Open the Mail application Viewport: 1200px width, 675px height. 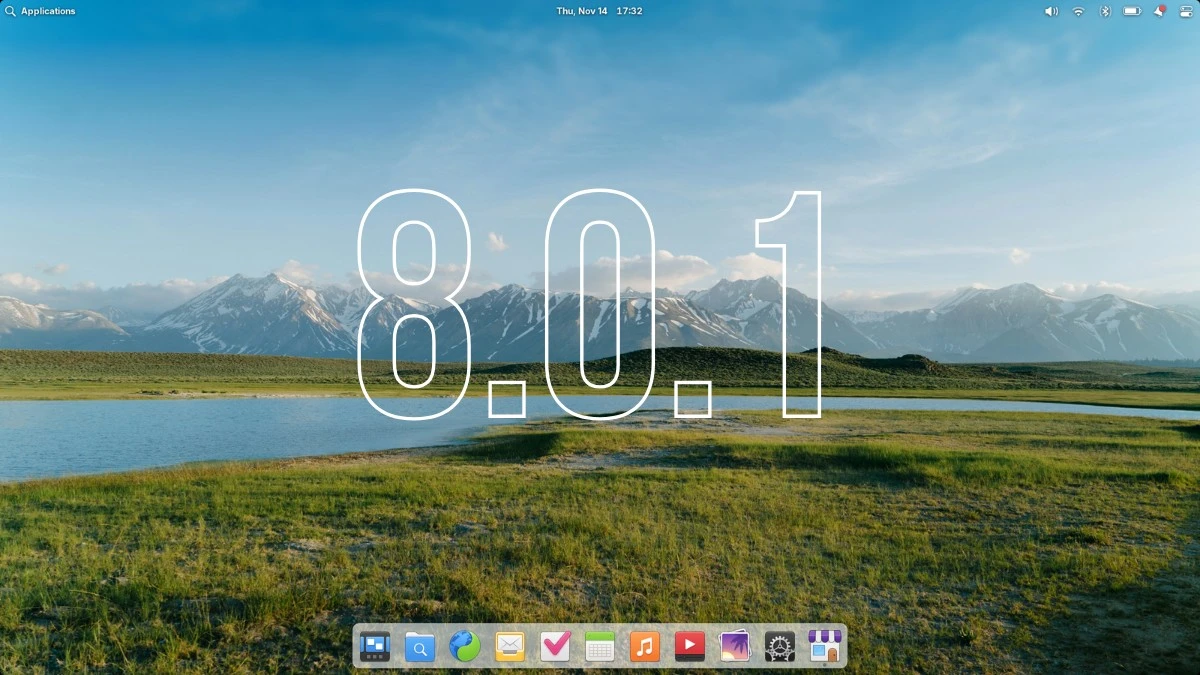pyautogui.click(x=509, y=646)
